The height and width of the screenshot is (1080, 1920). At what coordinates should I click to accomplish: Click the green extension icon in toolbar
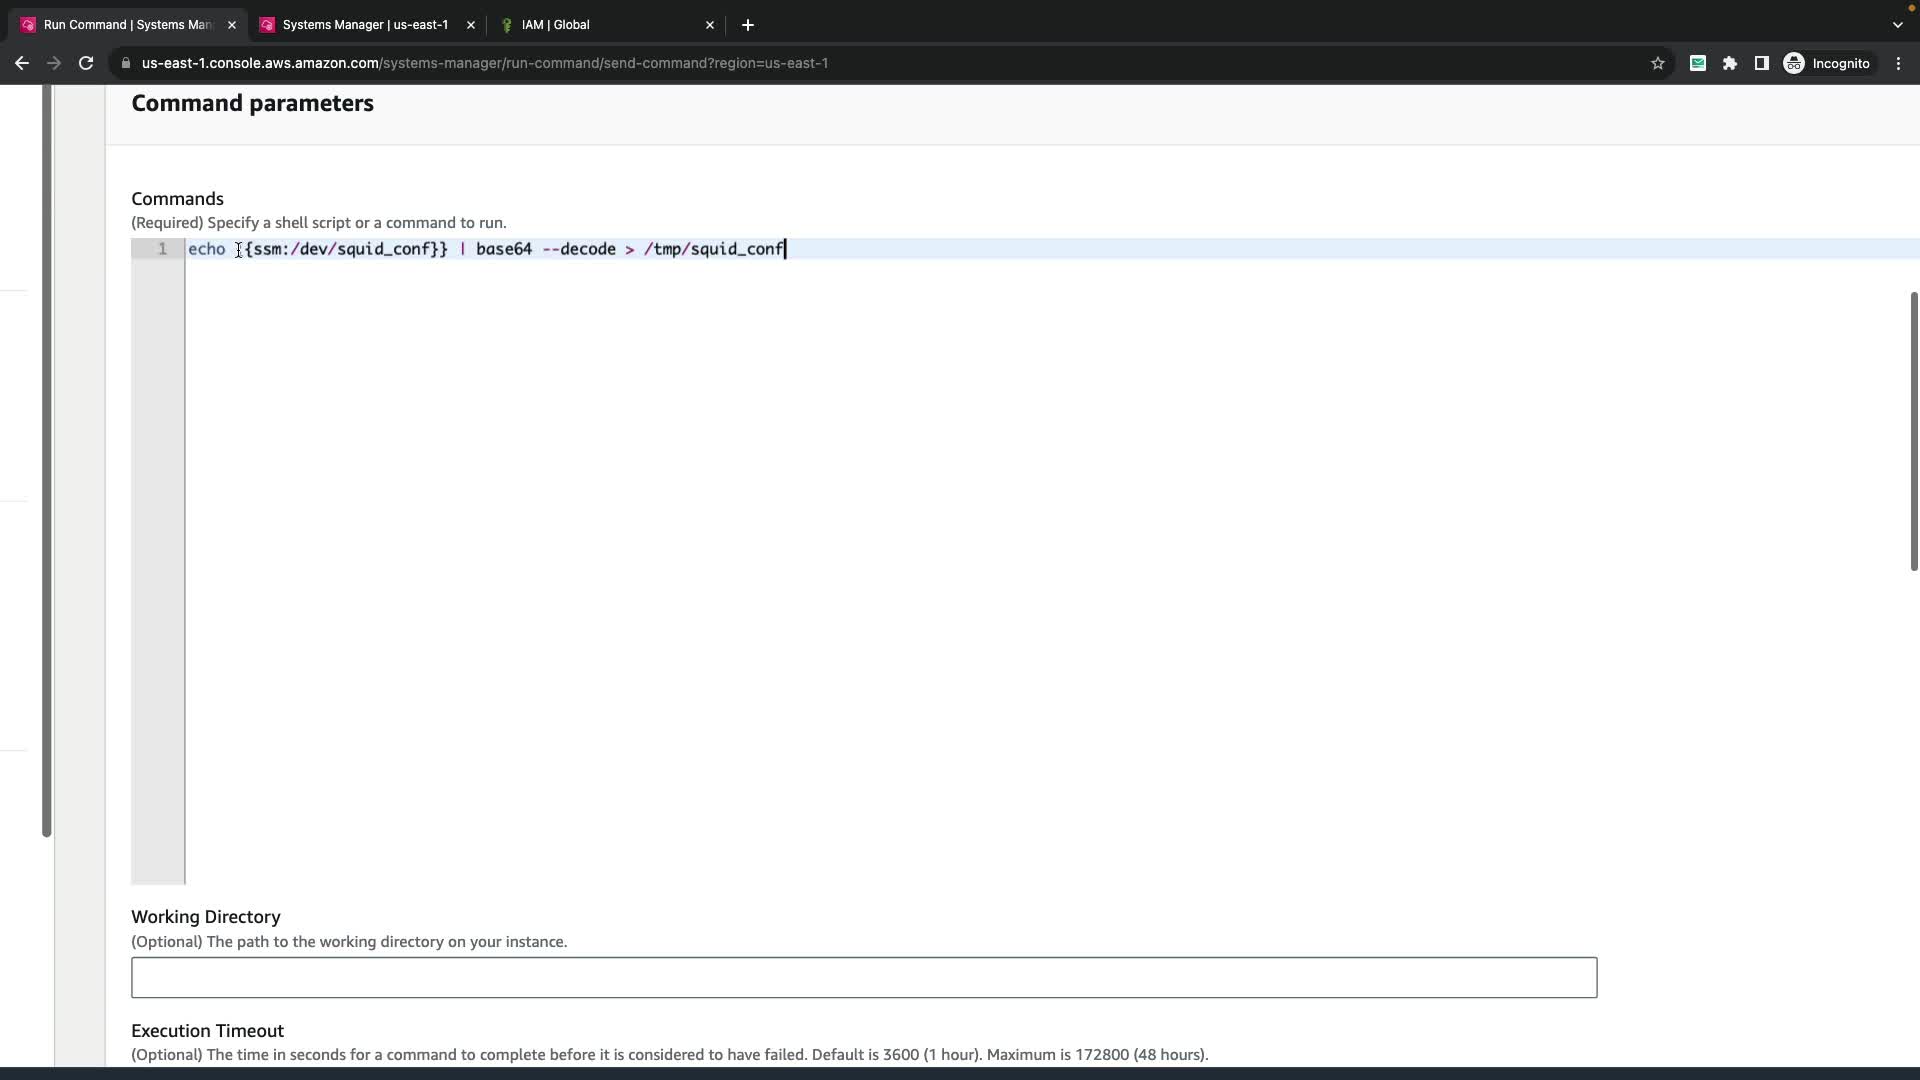[1697, 63]
